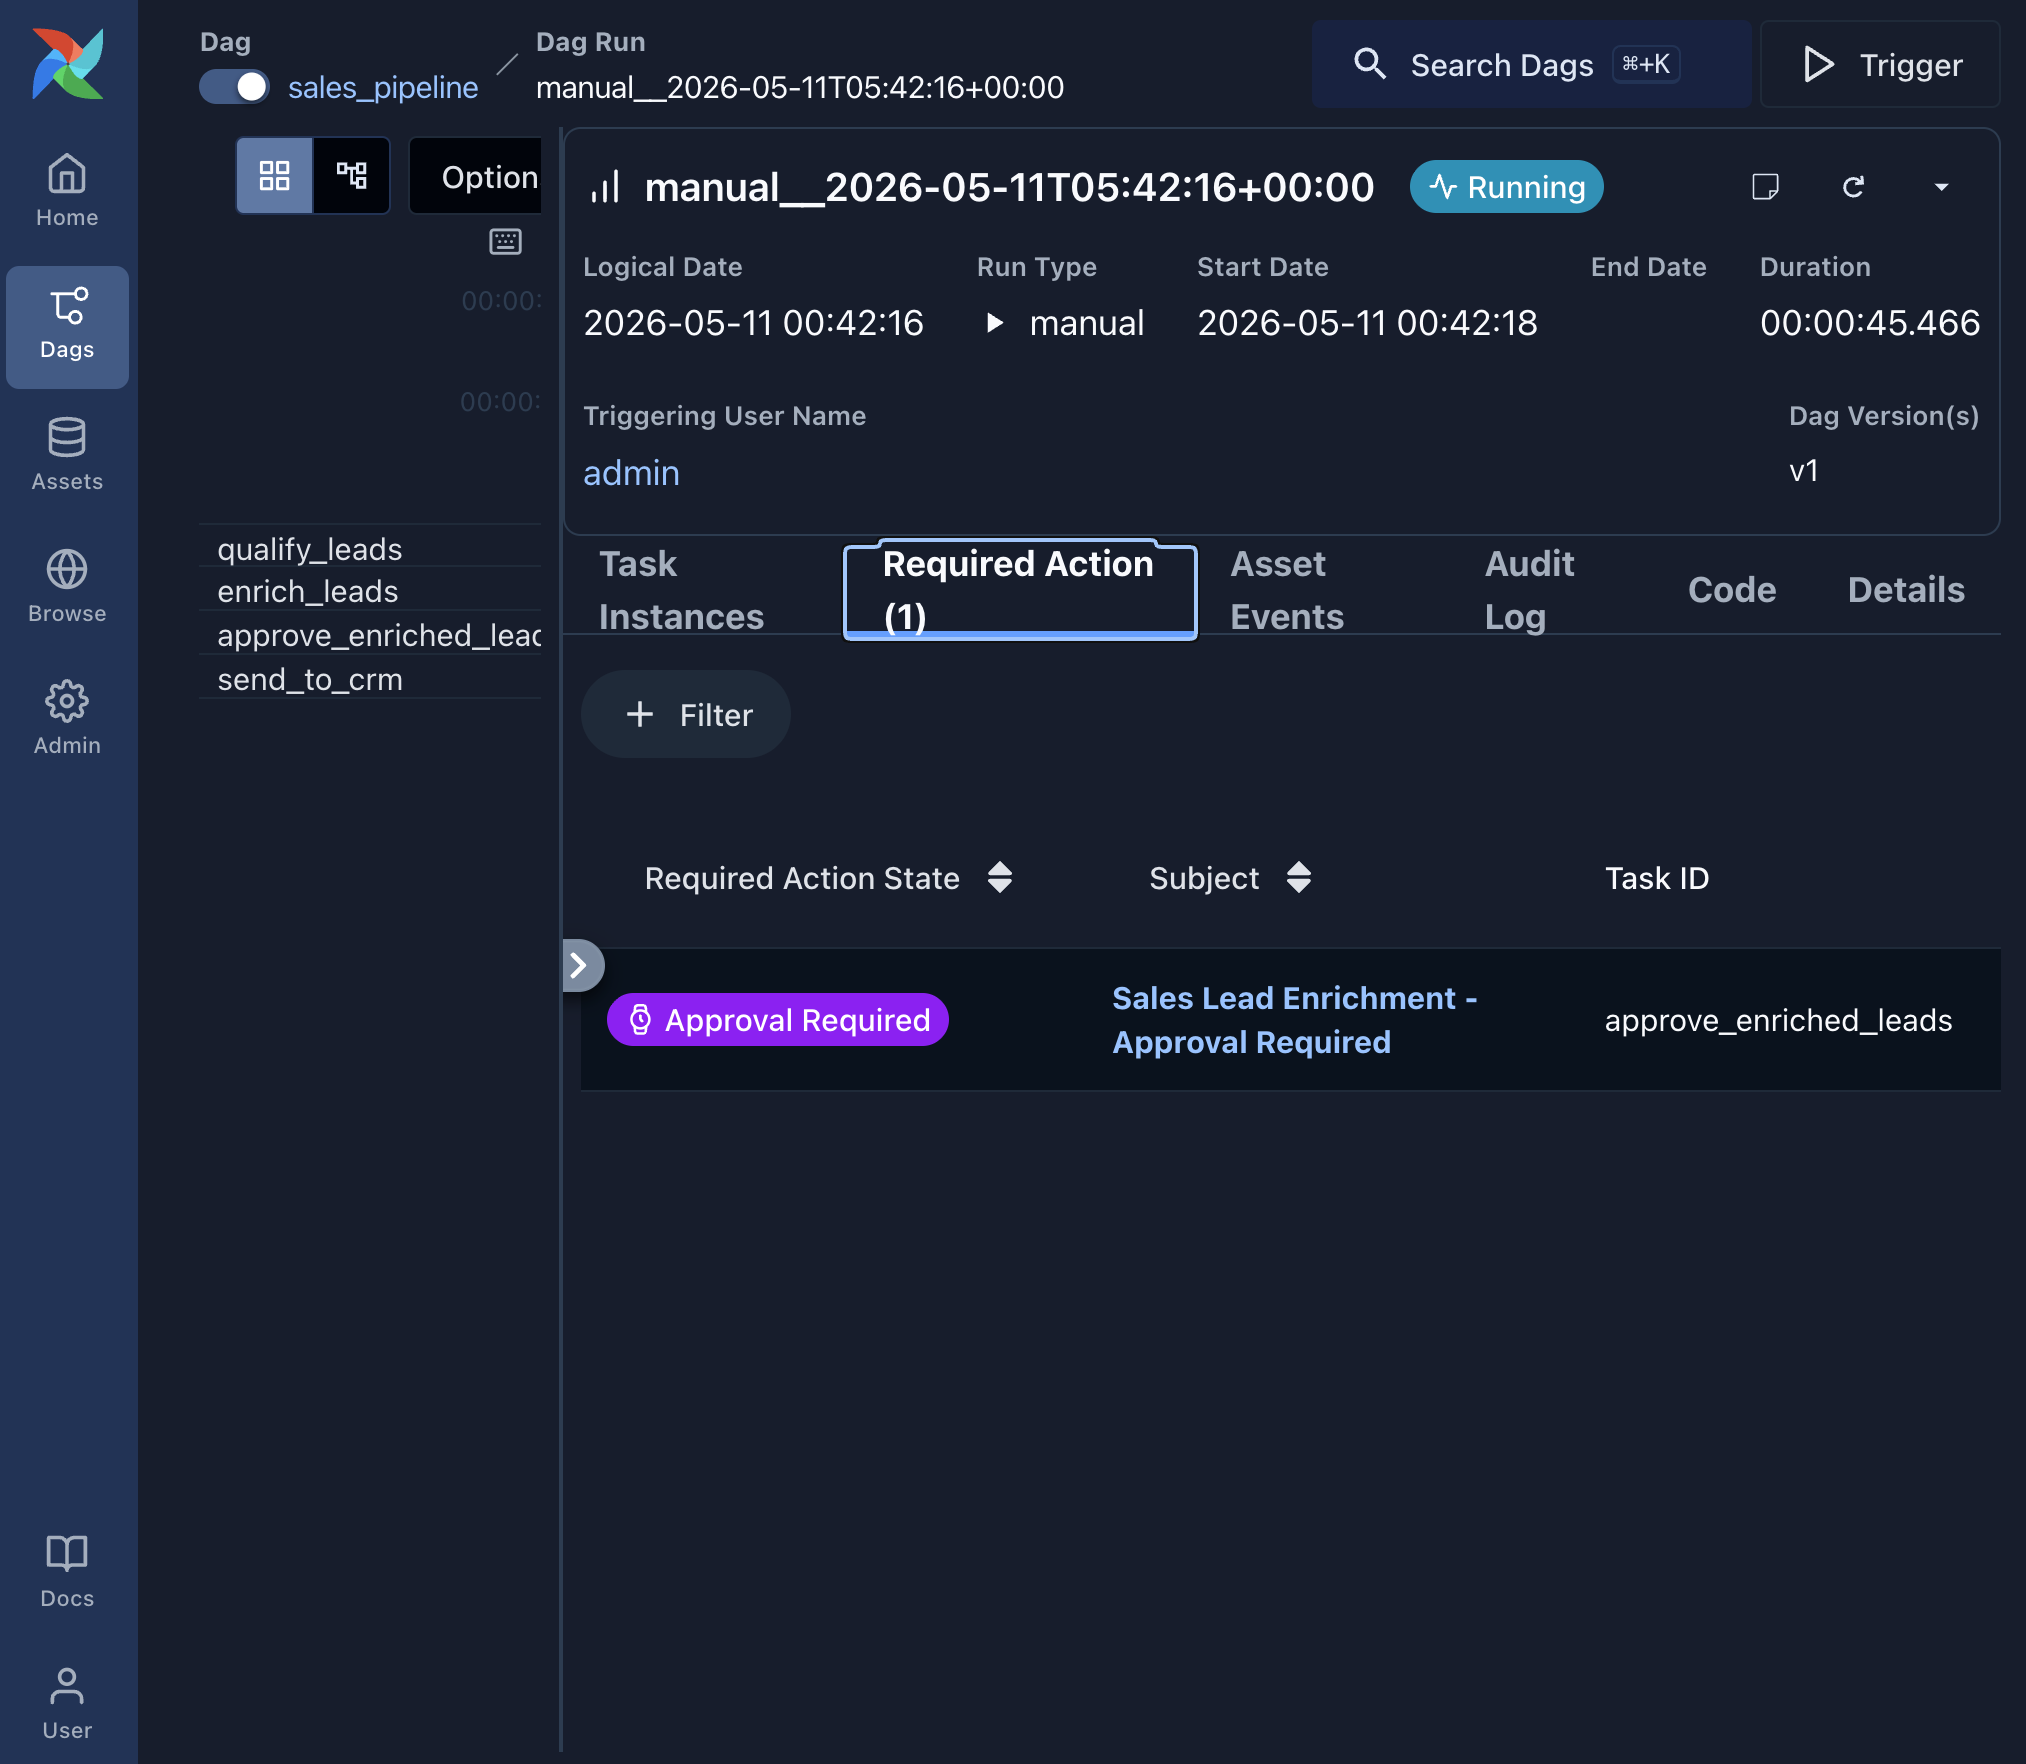Open the Assets section

[x=67, y=456]
